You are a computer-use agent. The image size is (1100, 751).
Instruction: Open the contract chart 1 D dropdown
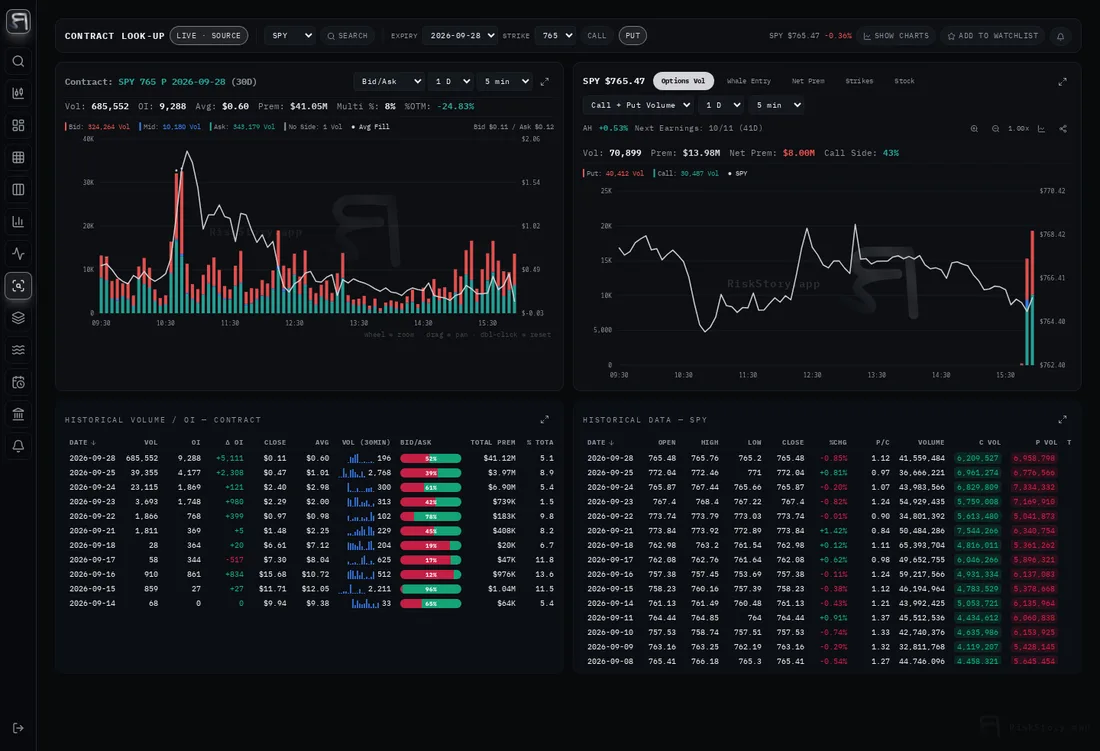point(450,82)
